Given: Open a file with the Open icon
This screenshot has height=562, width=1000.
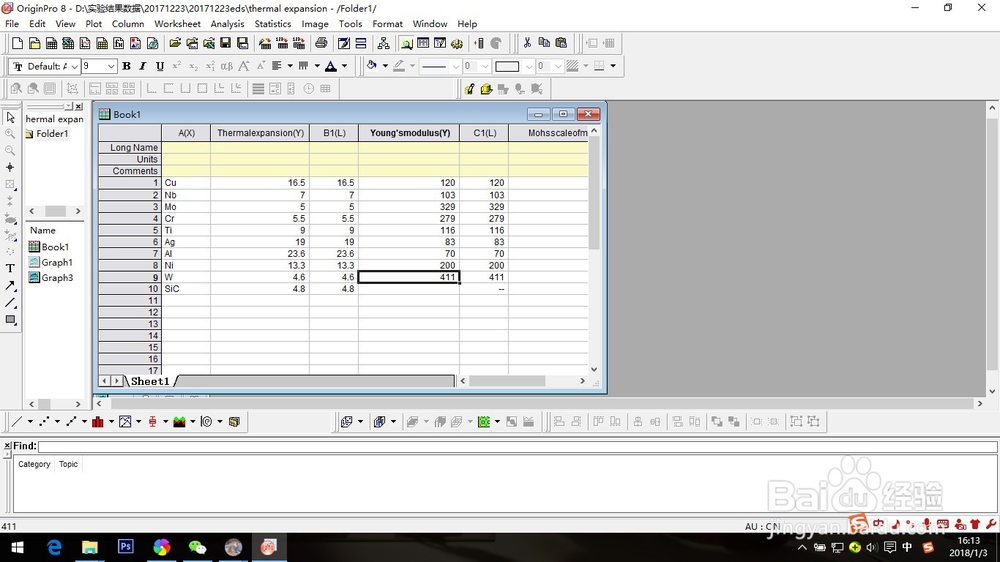Looking at the screenshot, I should pos(175,43).
